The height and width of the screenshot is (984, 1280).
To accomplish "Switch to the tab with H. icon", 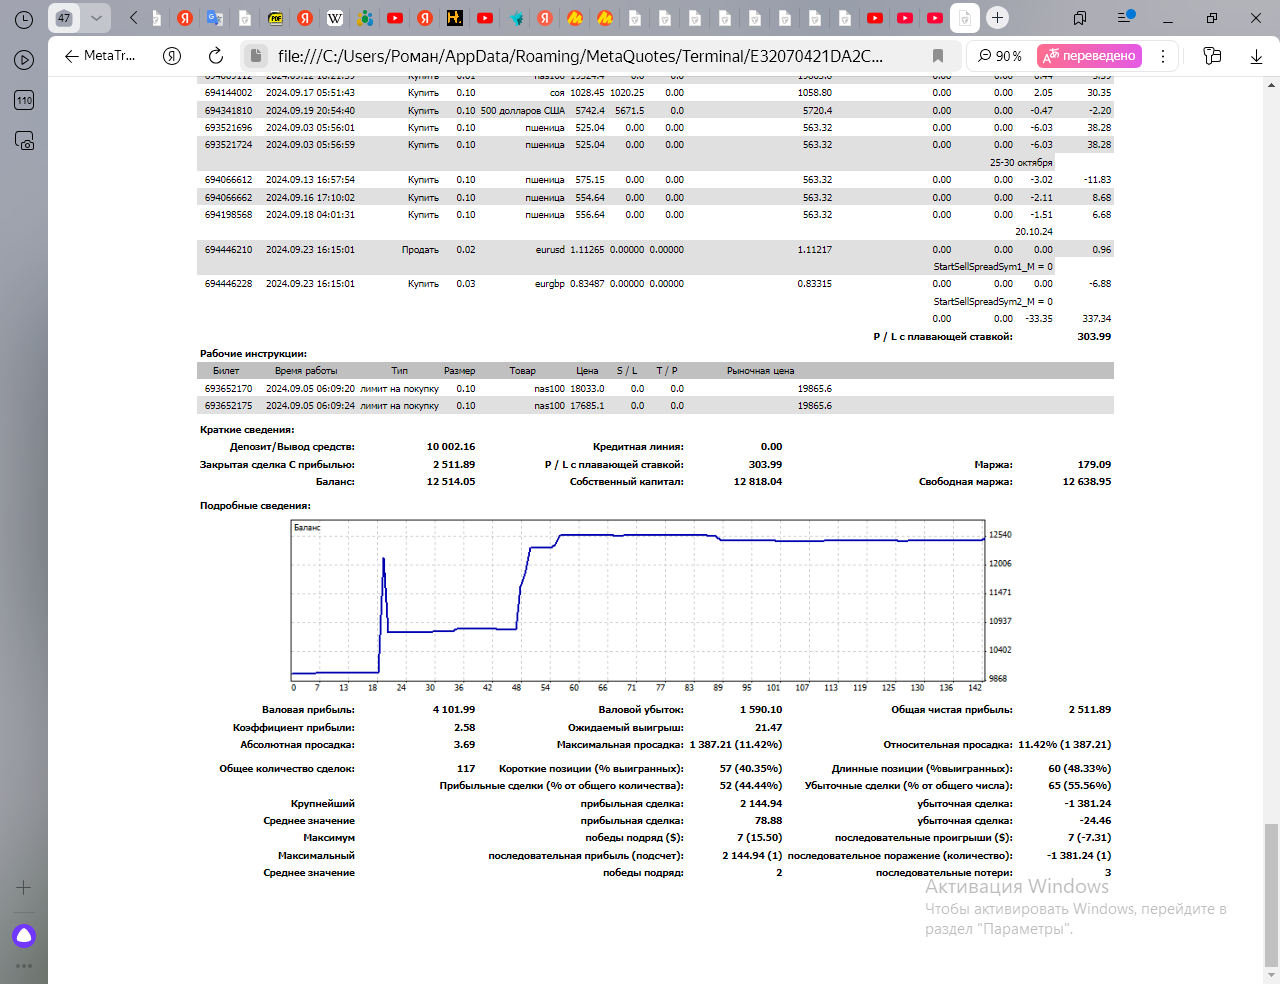I will [455, 18].
